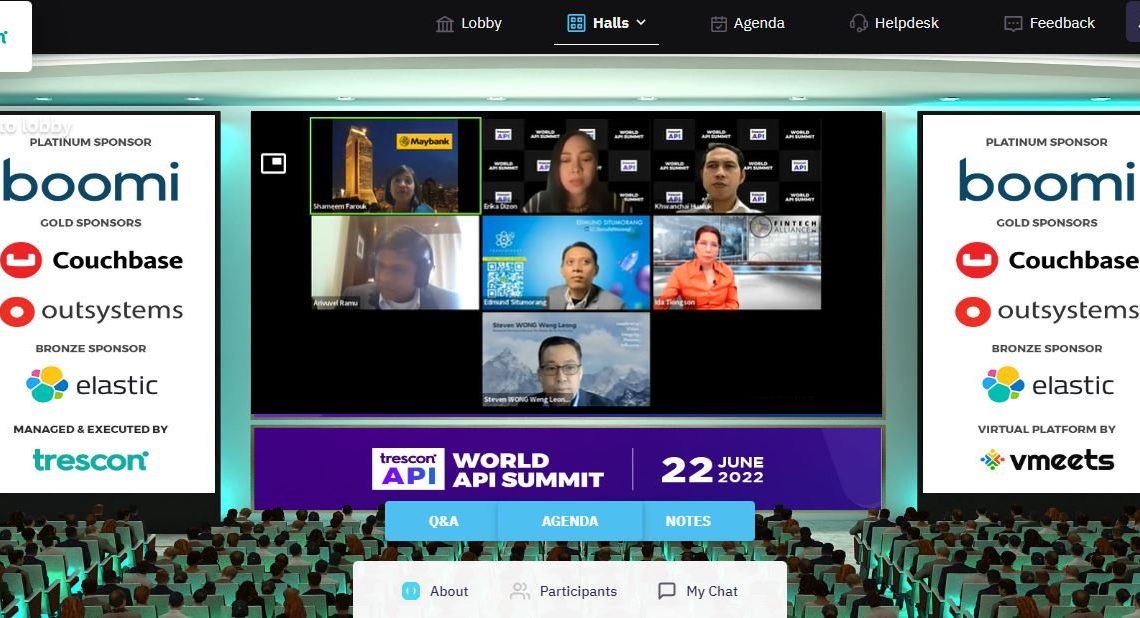Select Ida Tiongson's Fintech Alliance video tile
Screen dimensions: 1140x618
736,262
